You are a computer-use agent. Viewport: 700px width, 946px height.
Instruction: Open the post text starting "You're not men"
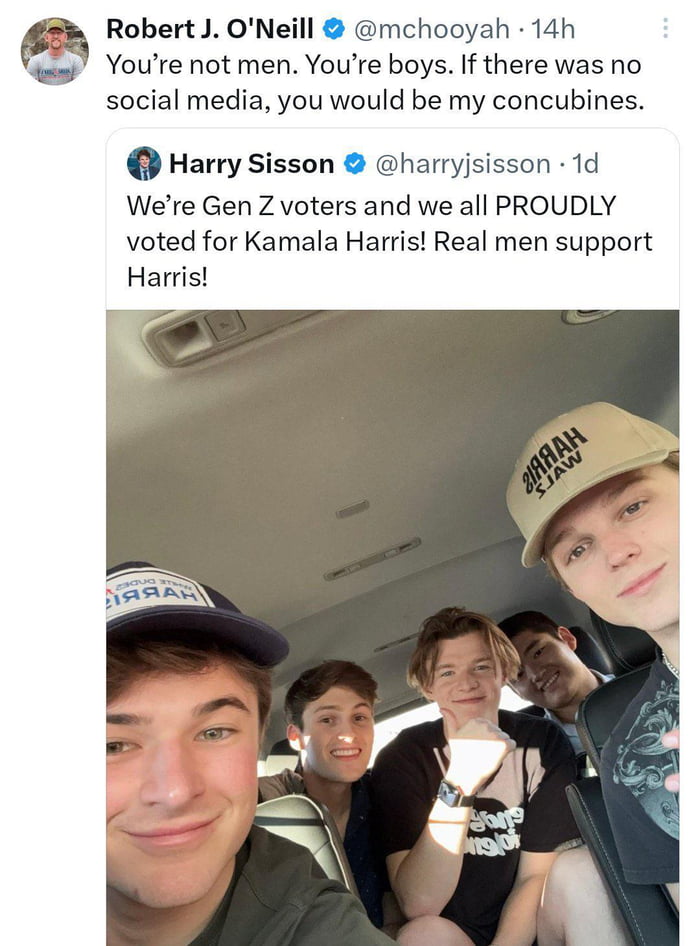pos(375,82)
